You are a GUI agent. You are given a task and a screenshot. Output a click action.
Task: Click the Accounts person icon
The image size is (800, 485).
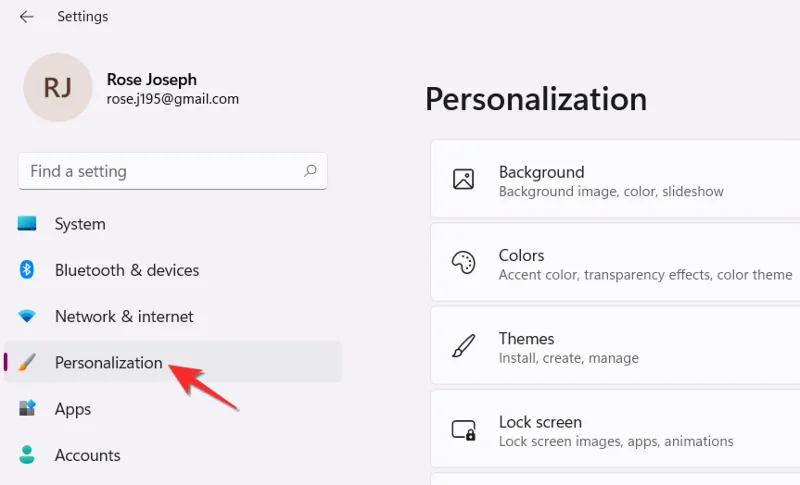[x=27, y=455]
